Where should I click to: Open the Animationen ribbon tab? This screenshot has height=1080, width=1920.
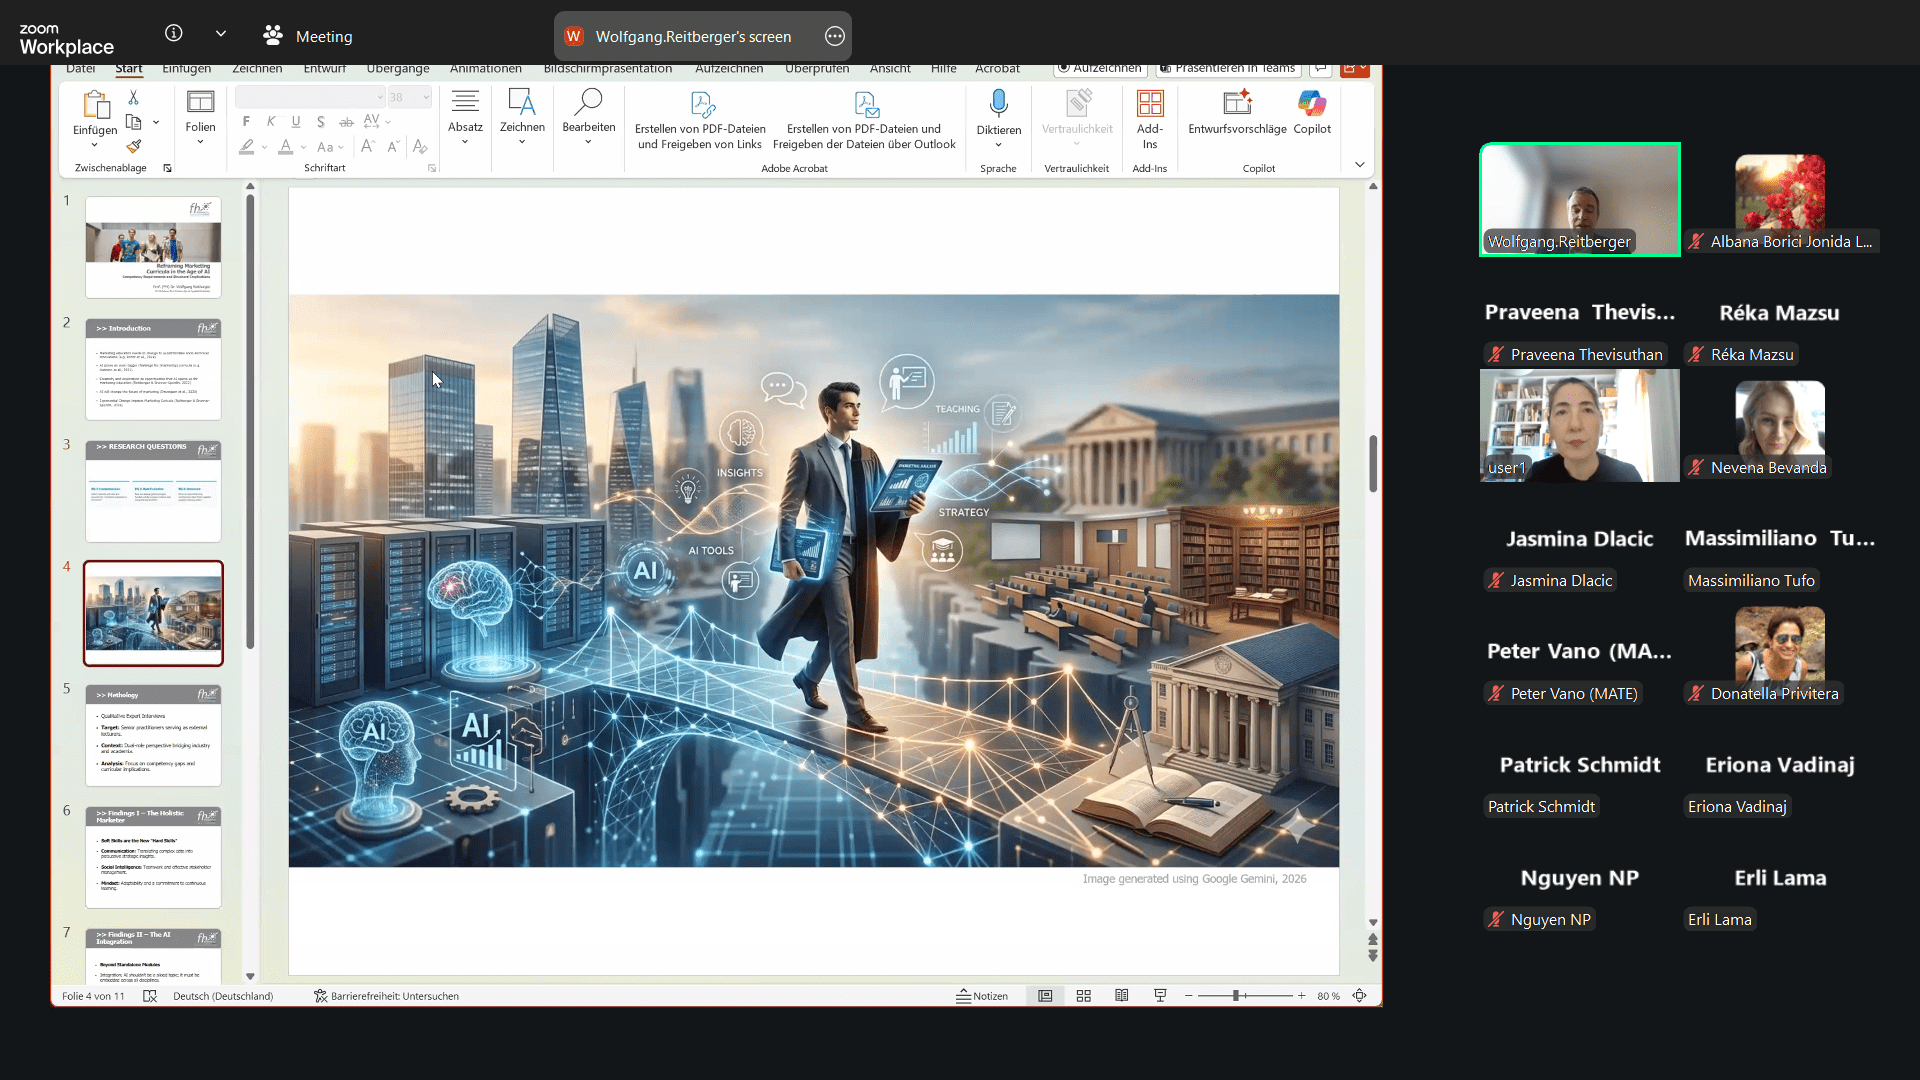485,68
